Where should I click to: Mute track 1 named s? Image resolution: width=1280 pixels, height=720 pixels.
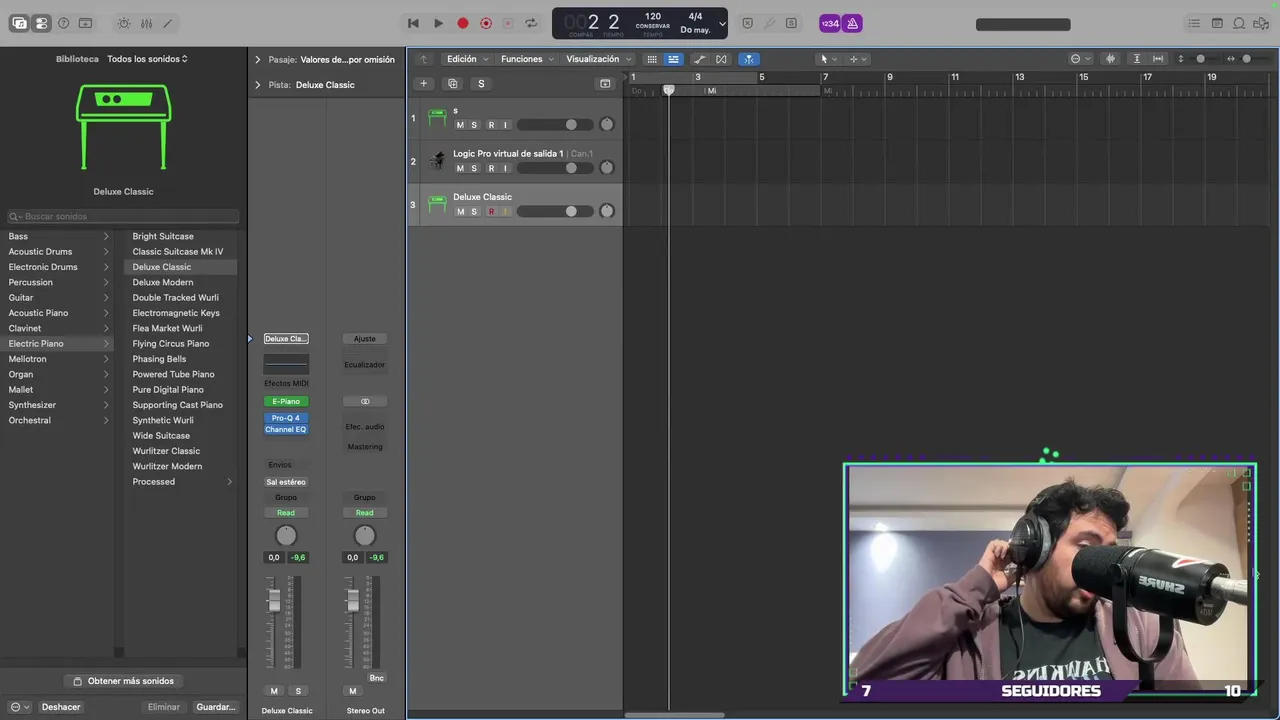click(x=460, y=125)
